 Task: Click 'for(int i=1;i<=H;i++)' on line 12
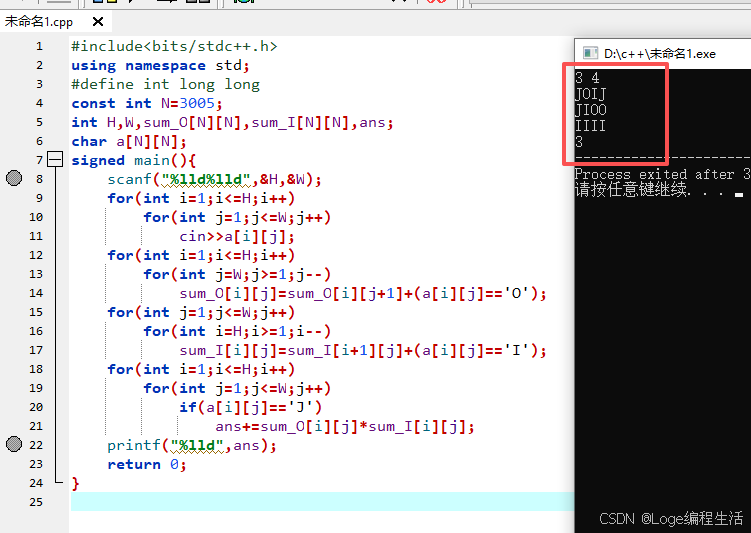[201, 255]
